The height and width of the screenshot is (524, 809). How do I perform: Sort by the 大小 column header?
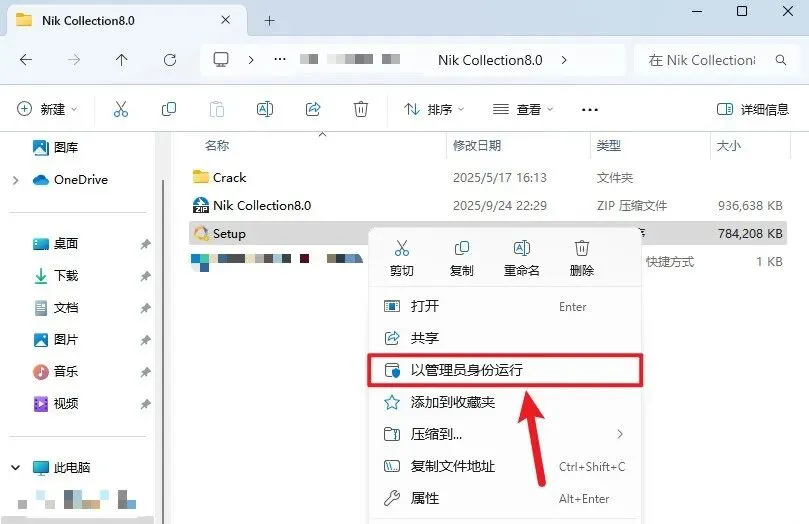tap(729, 145)
